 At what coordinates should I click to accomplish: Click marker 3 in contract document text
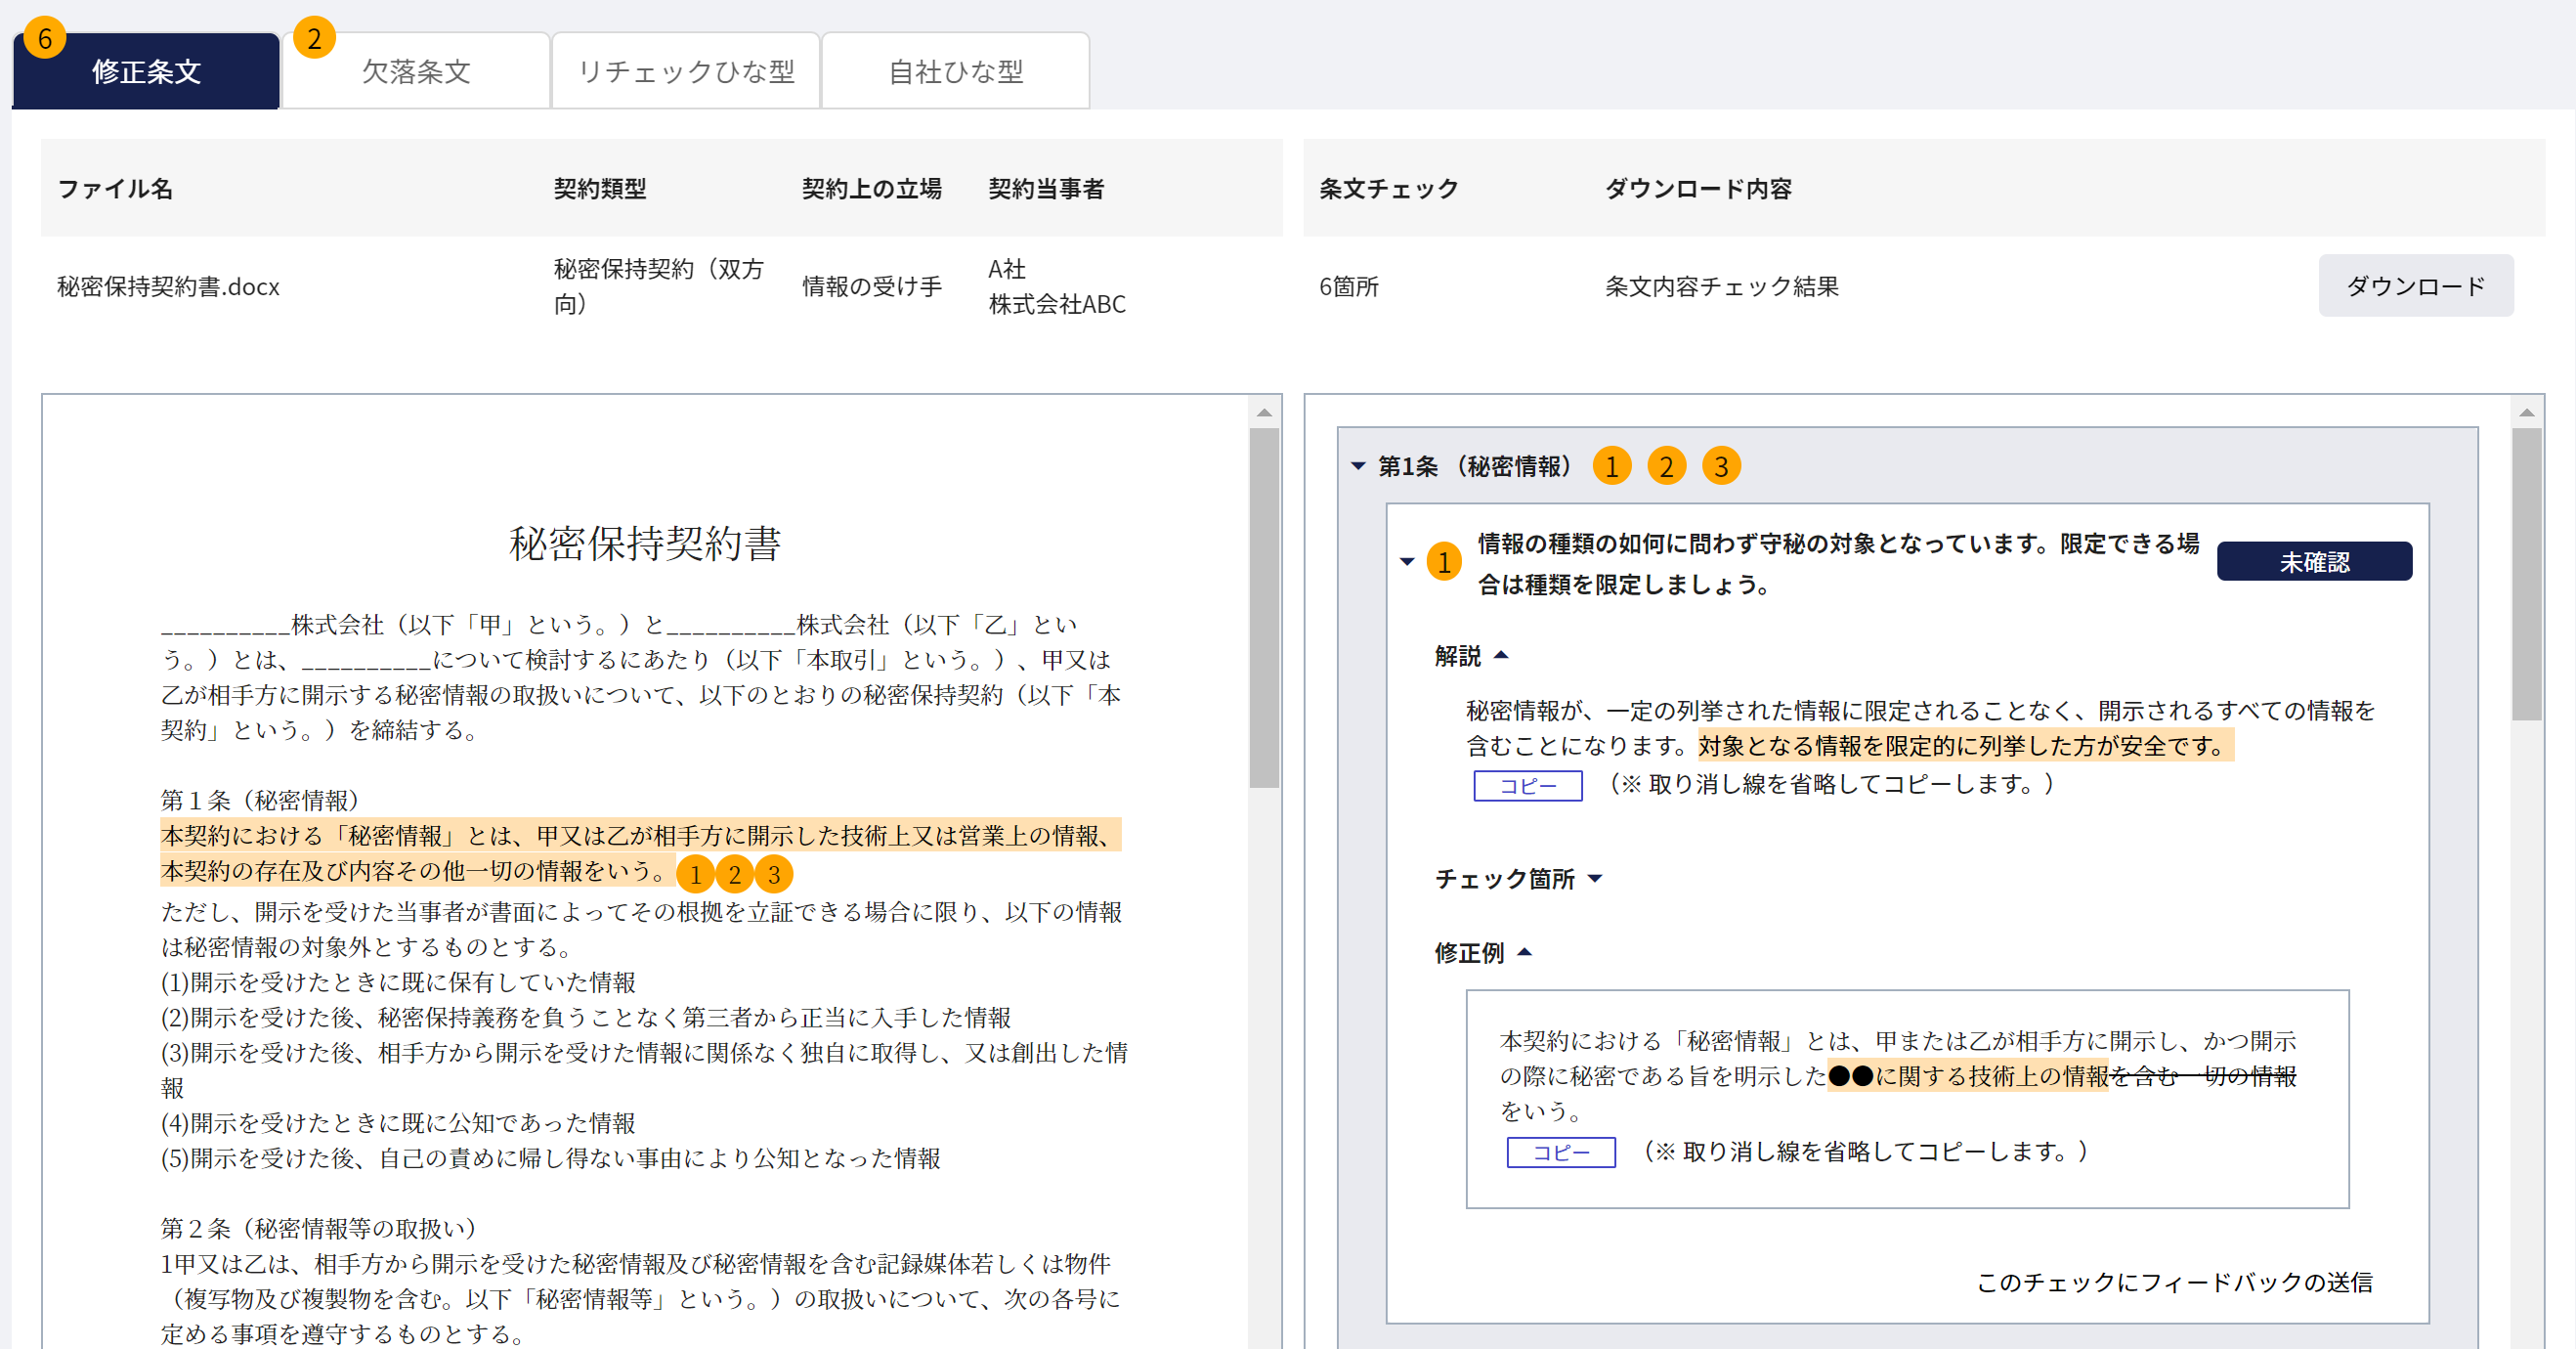tap(773, 874)
